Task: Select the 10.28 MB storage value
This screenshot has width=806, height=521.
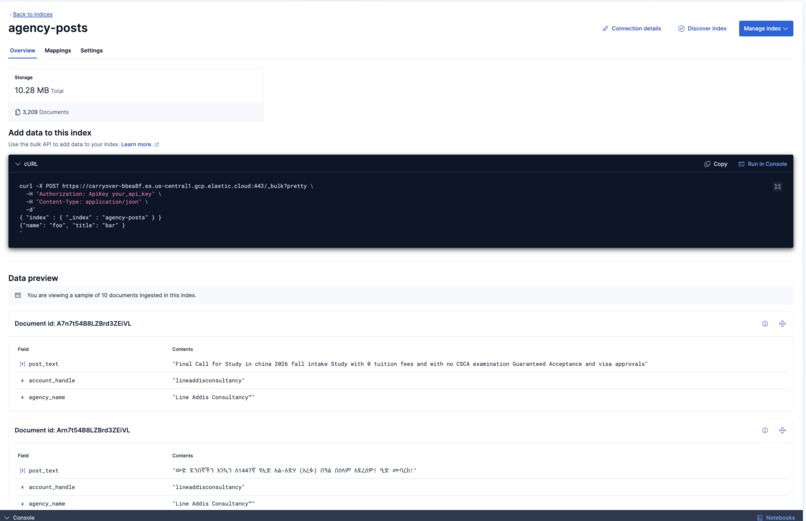Action: 32,90
